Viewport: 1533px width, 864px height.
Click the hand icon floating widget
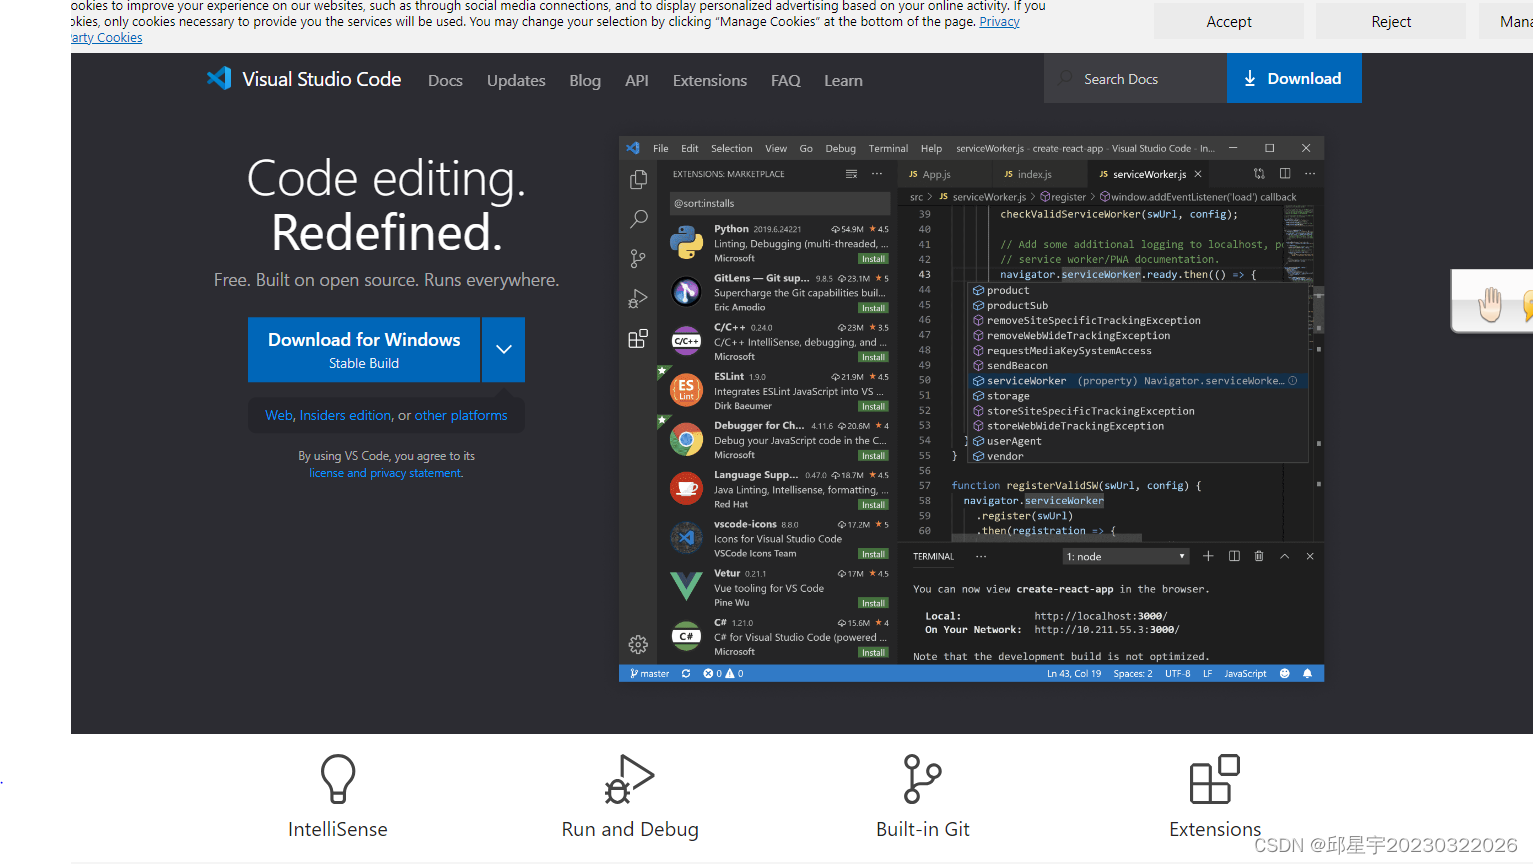pyautogui.click(x=1490, y=303)
